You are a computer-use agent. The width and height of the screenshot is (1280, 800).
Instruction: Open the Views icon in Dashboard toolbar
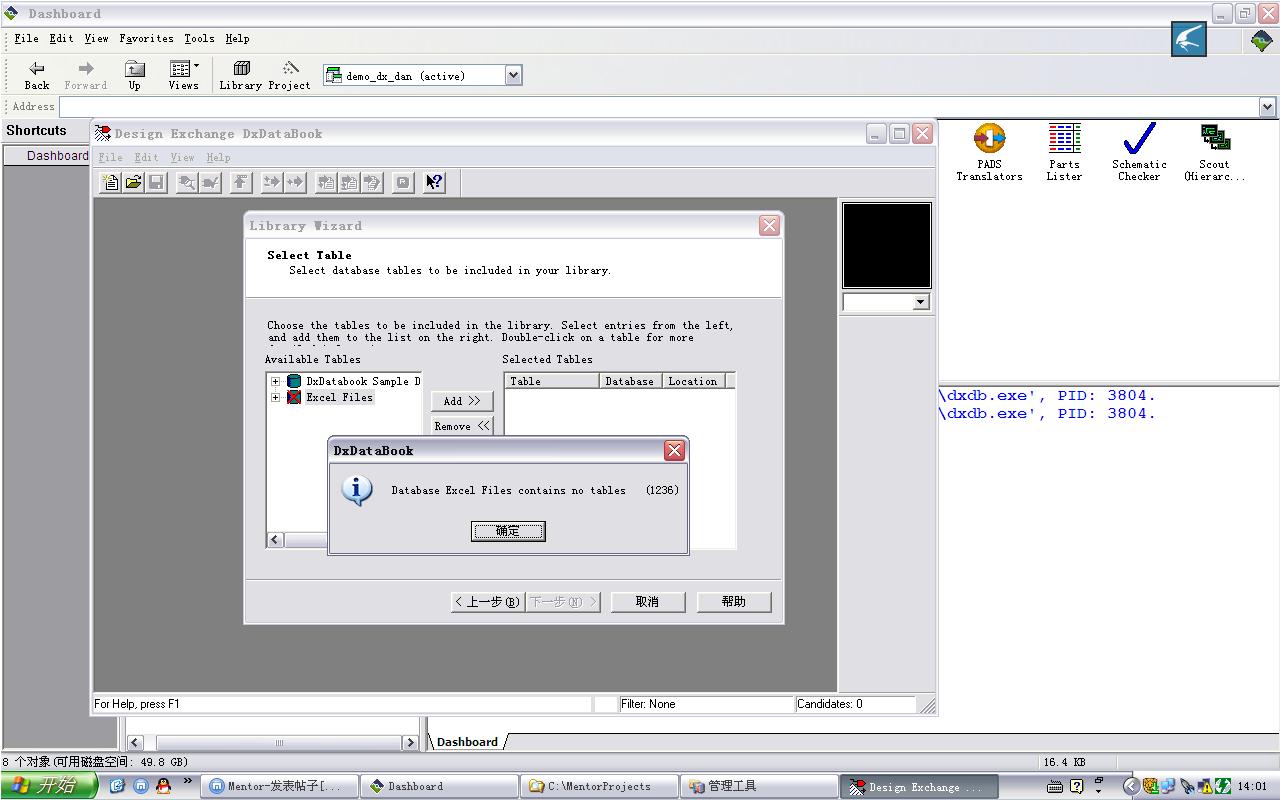click(180, 68)
